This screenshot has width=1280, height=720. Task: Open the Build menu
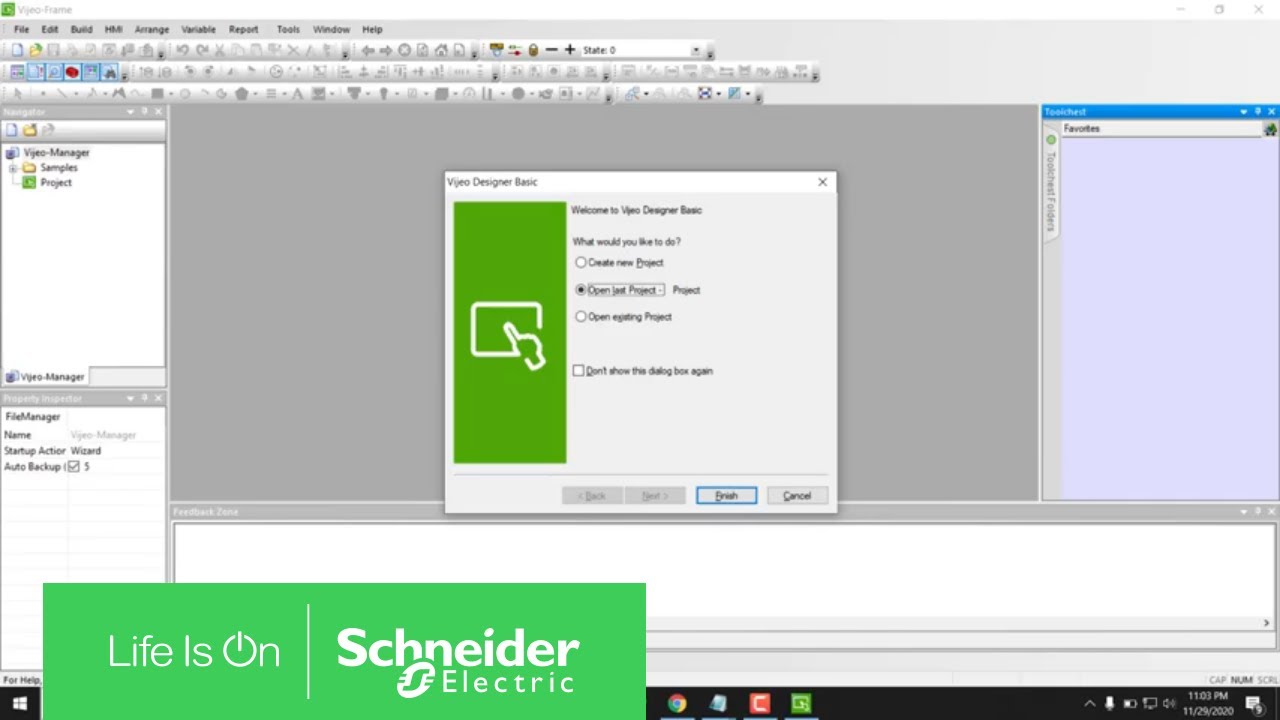point(81,29)
